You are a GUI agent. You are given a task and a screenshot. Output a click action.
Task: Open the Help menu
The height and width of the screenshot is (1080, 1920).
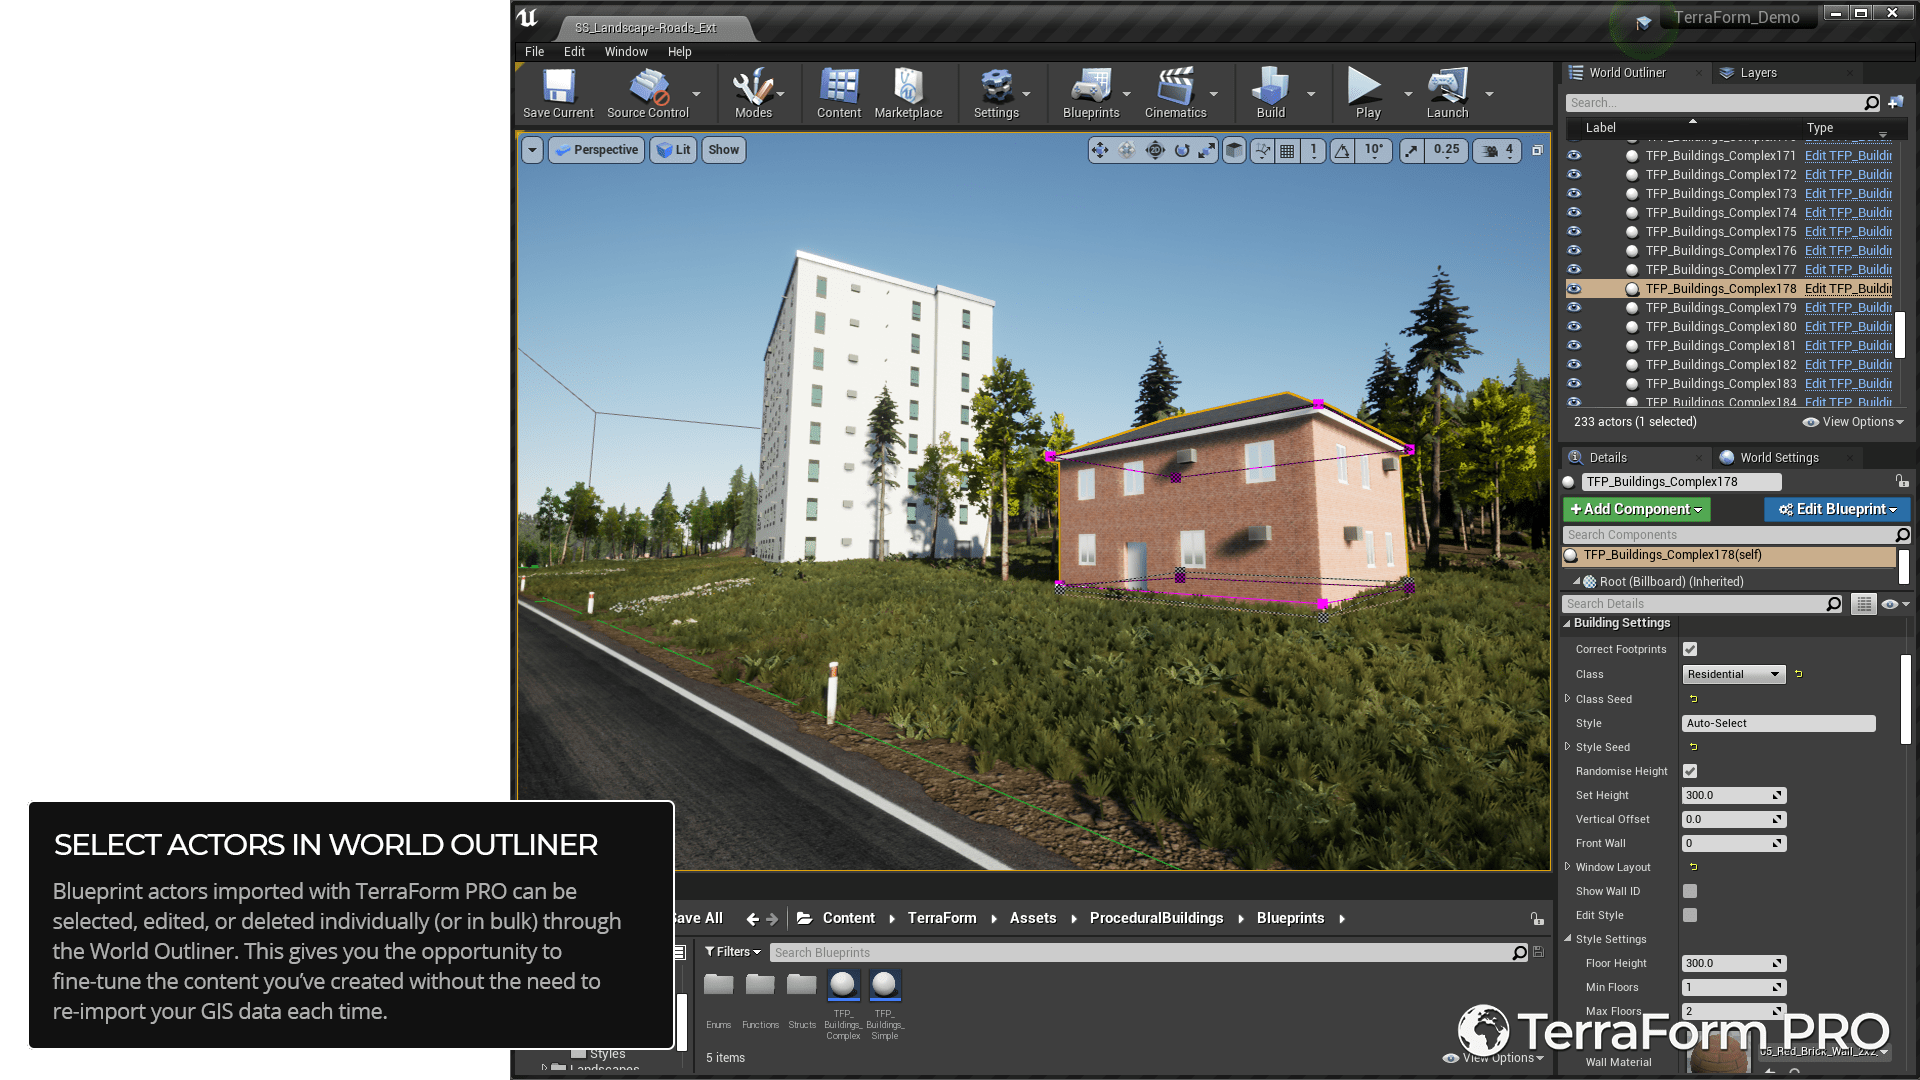[680, 52]
